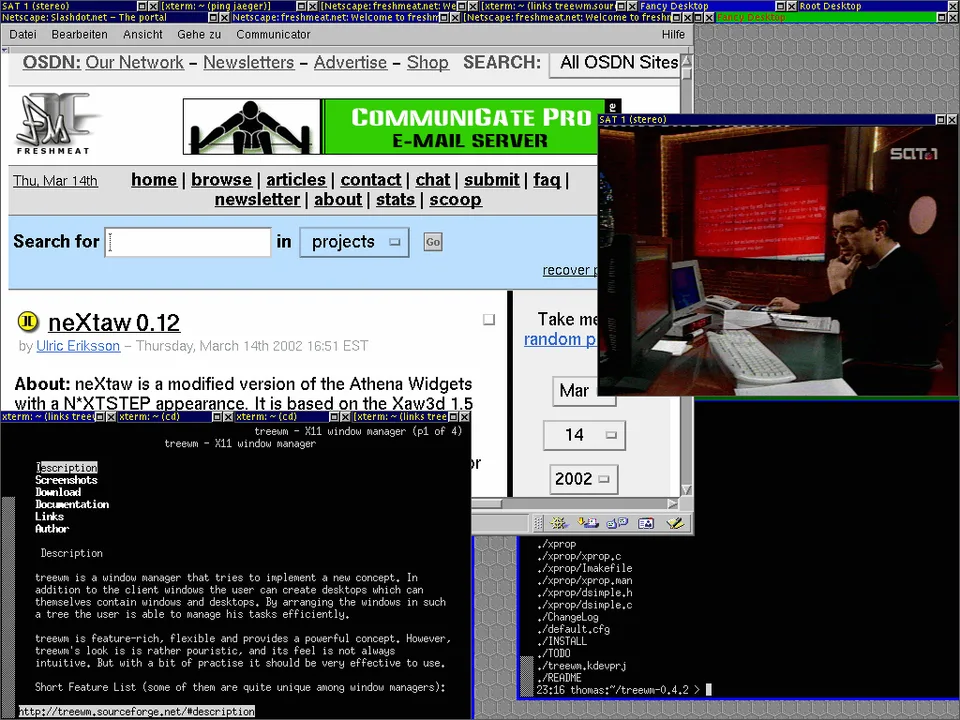
Task: Select Author link in links browser
Action: pos(52,529)
